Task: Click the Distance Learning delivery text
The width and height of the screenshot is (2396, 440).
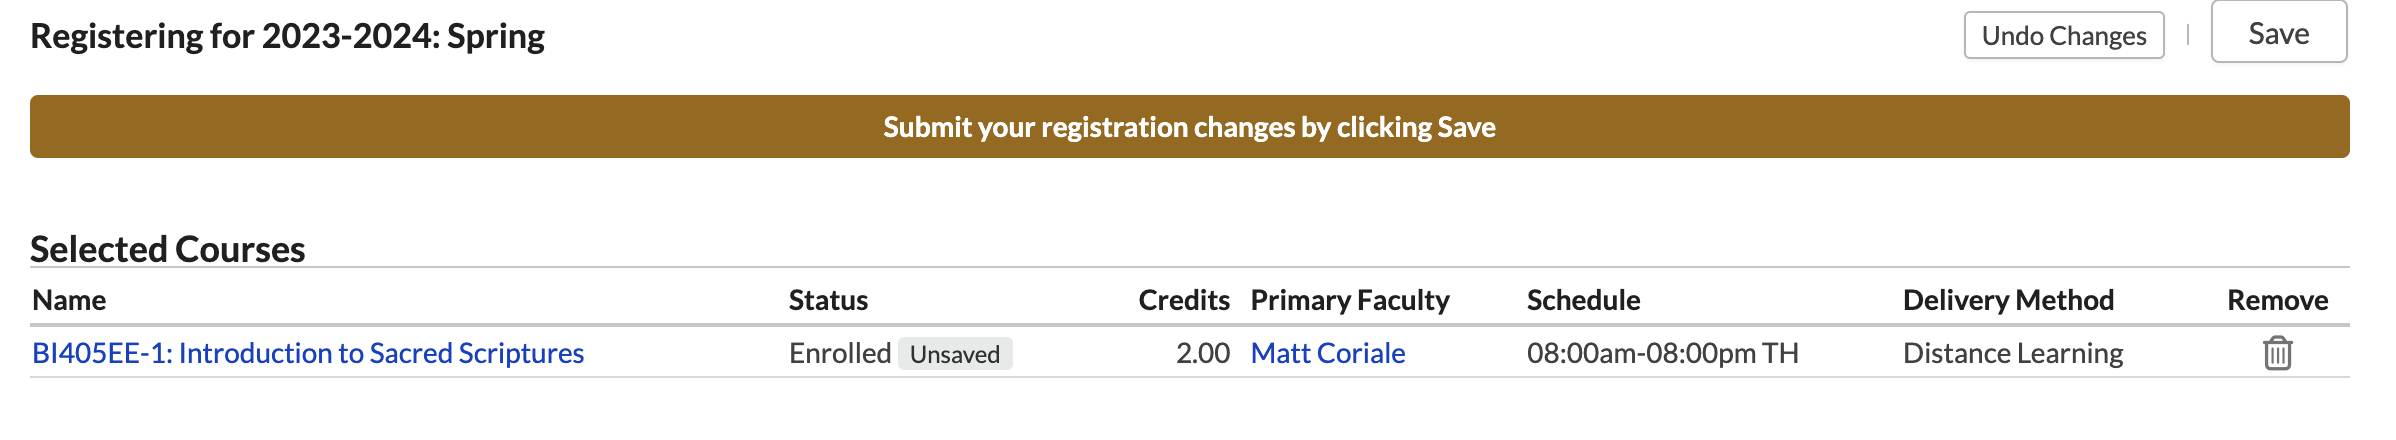Action: point(2012,353)
